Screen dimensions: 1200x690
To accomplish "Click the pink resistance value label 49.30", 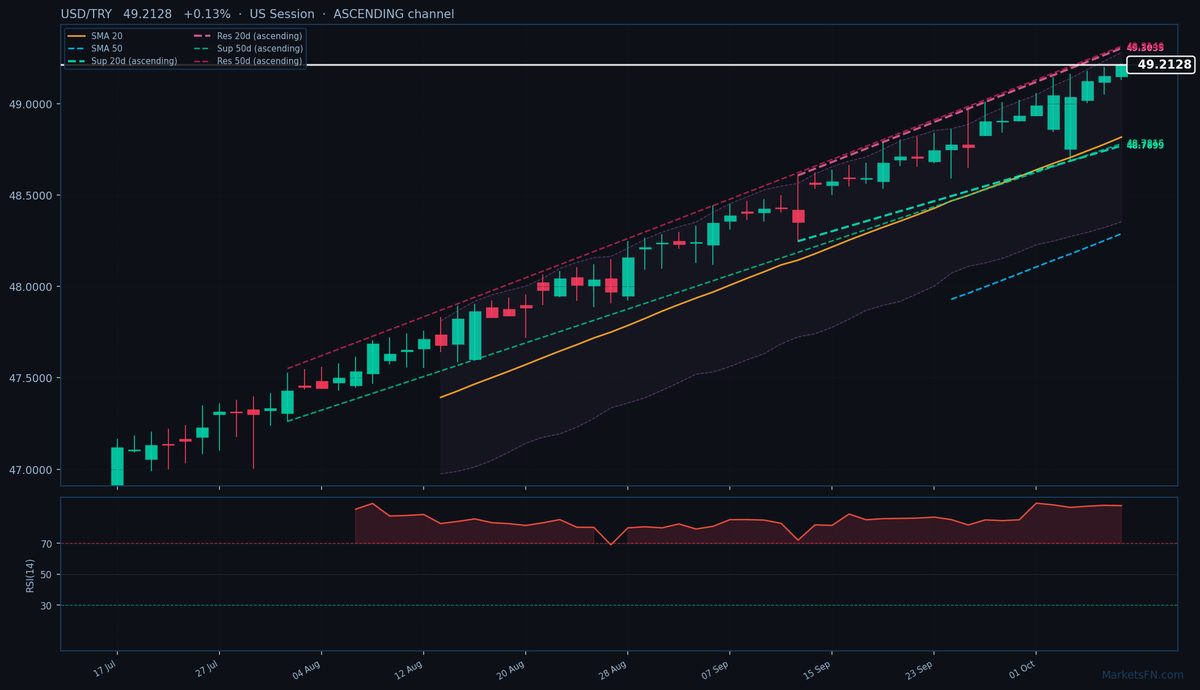I will pos(1145,47).
